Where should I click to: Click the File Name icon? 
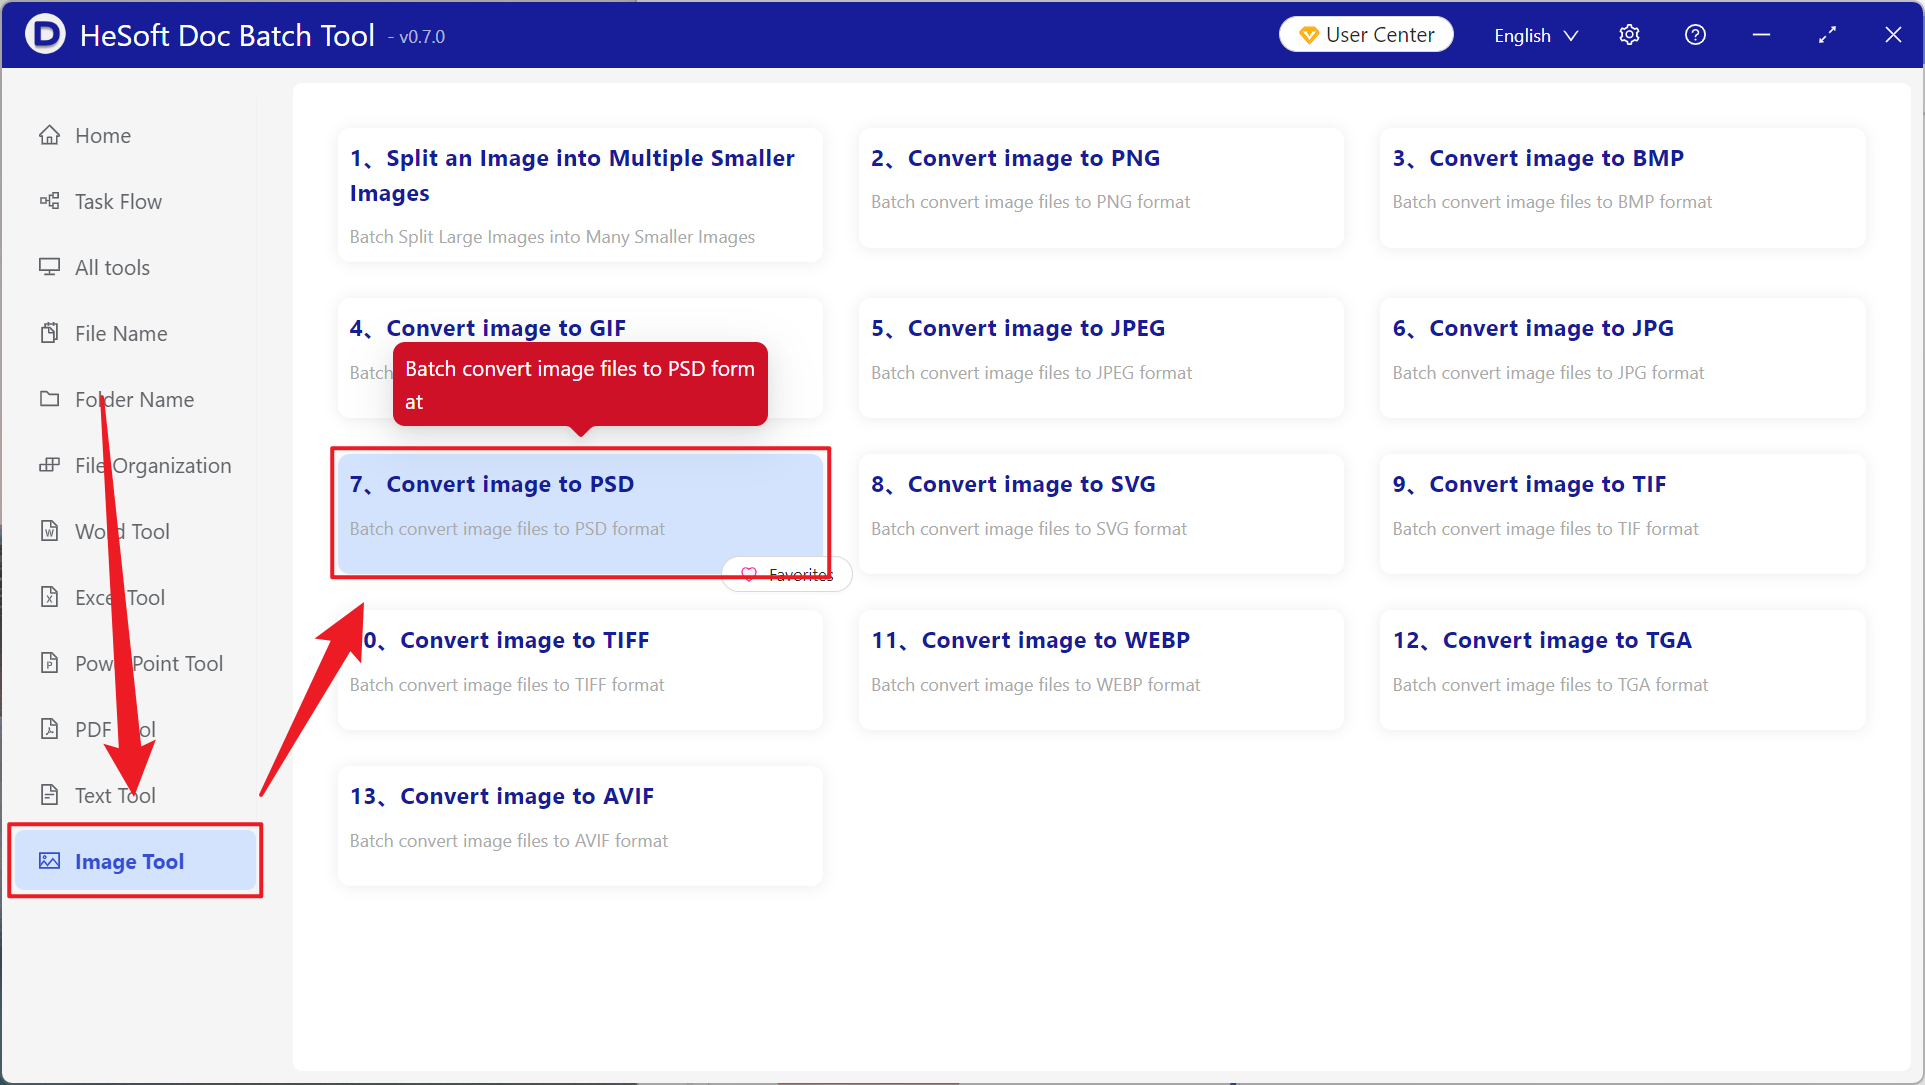click(49, 333)
